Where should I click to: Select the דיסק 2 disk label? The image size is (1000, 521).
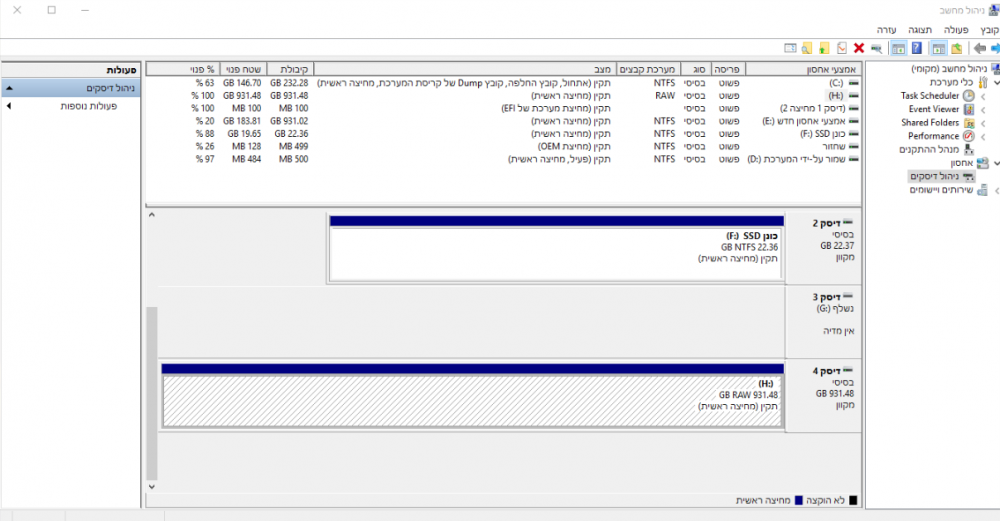(x=823, y=249)
